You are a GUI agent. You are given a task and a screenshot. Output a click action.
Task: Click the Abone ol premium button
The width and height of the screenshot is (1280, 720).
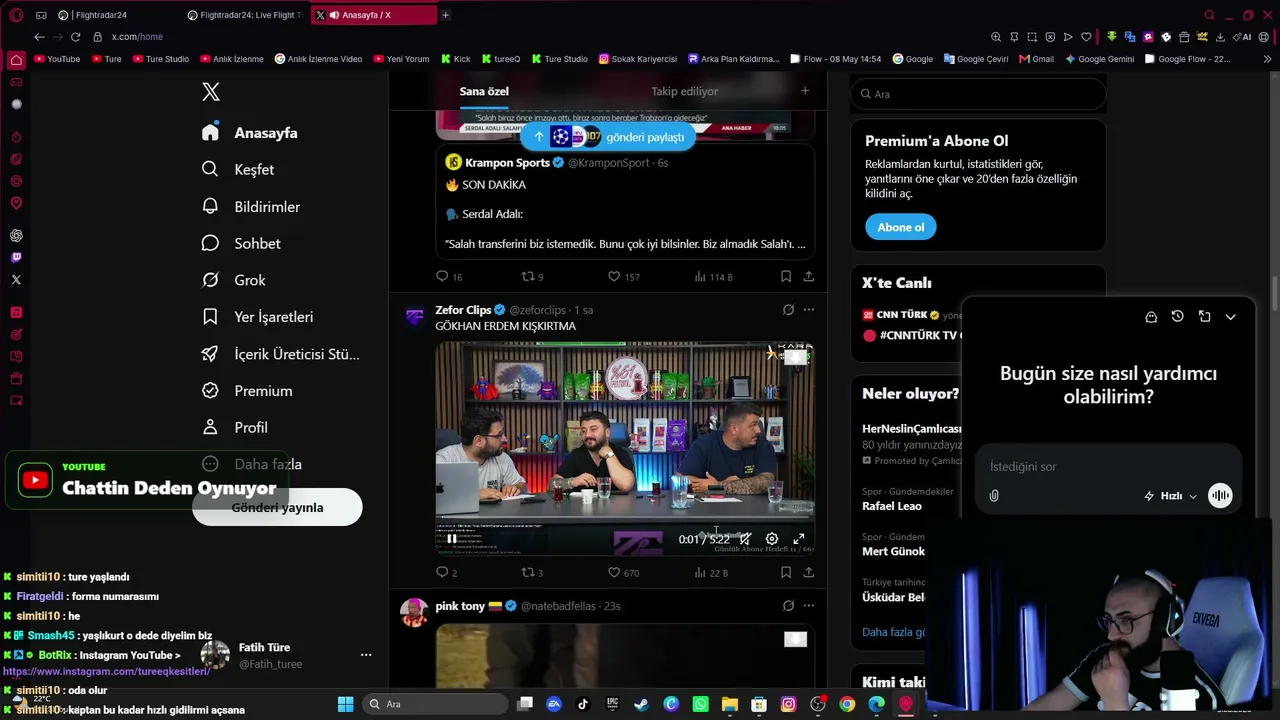click(900, 227)
